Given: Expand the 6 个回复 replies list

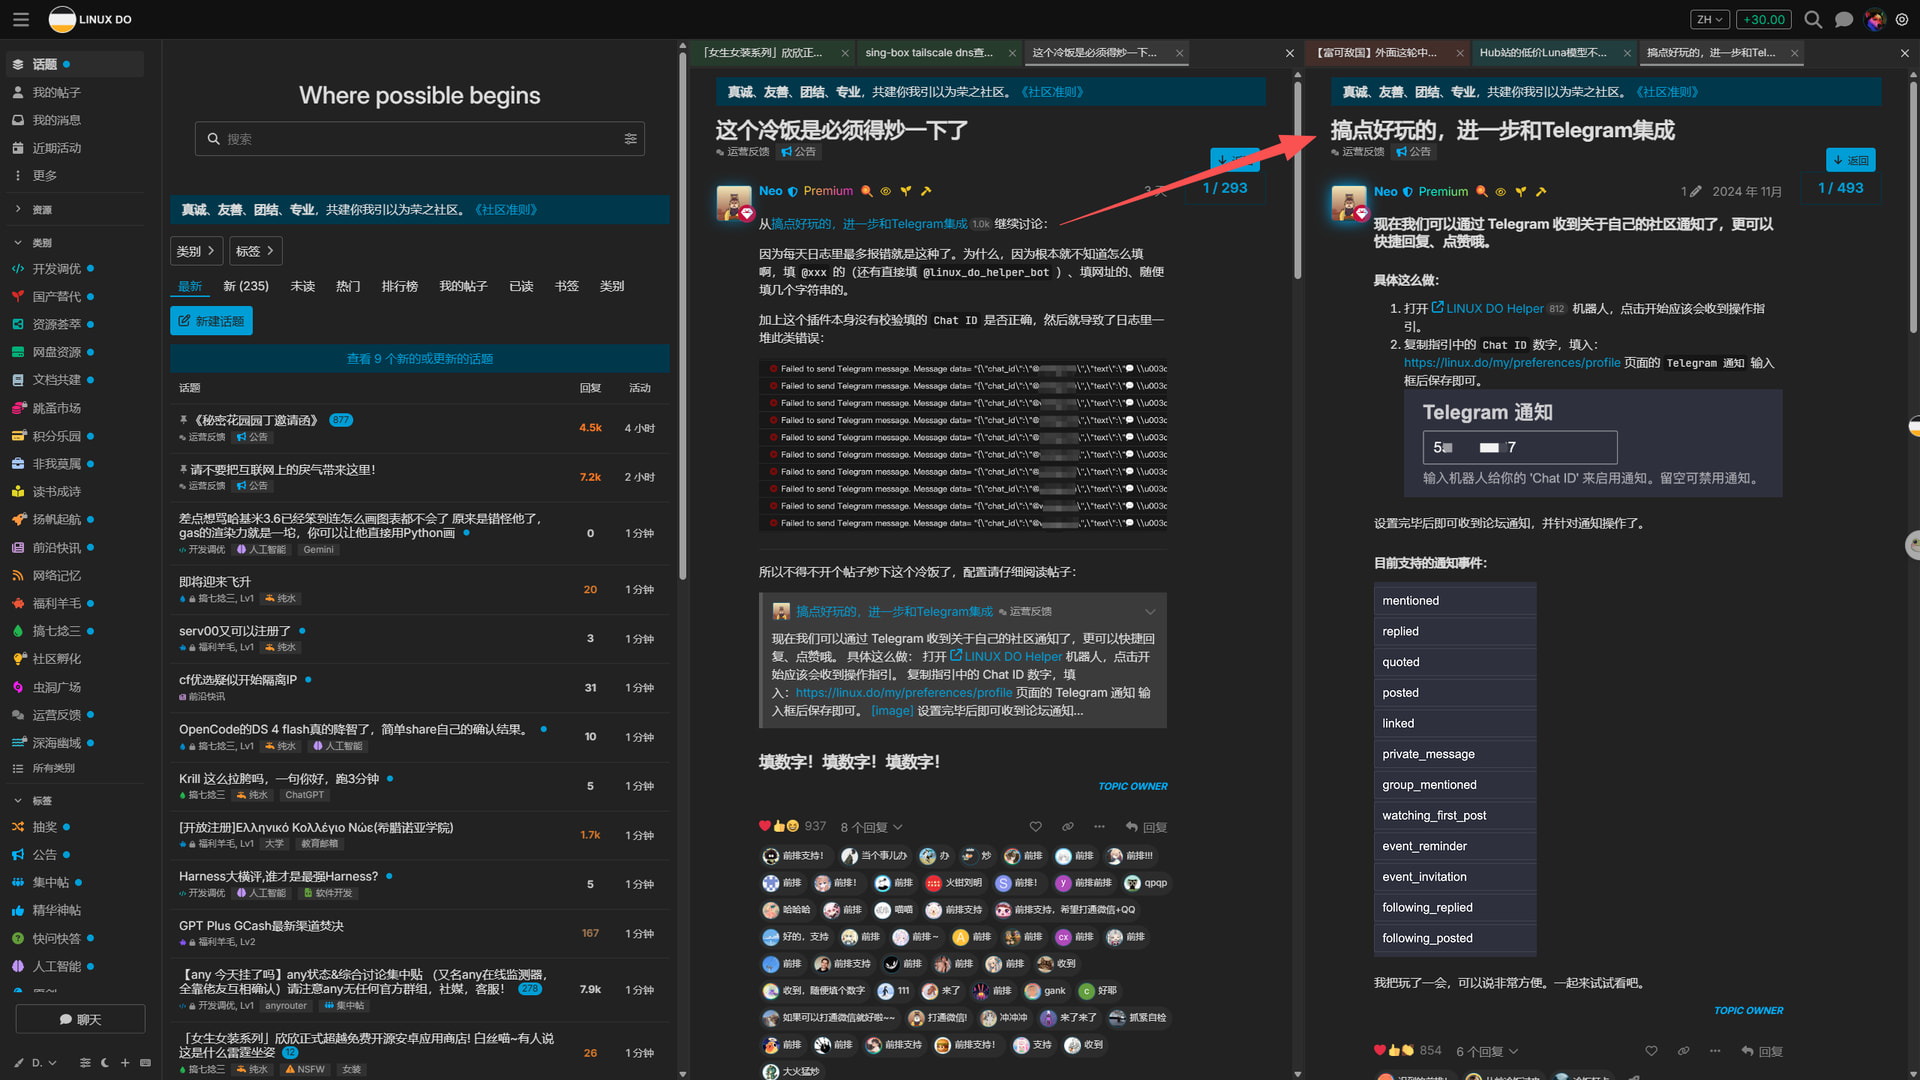Looking at the screenshot, I should coord(1487,1051).
